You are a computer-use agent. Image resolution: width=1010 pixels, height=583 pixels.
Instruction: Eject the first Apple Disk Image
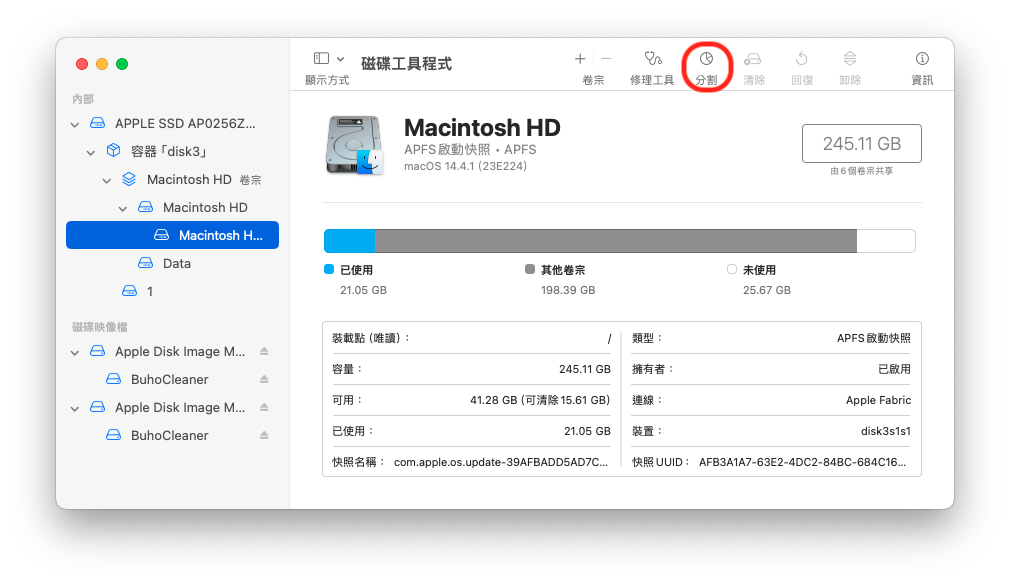click(264, 351)
